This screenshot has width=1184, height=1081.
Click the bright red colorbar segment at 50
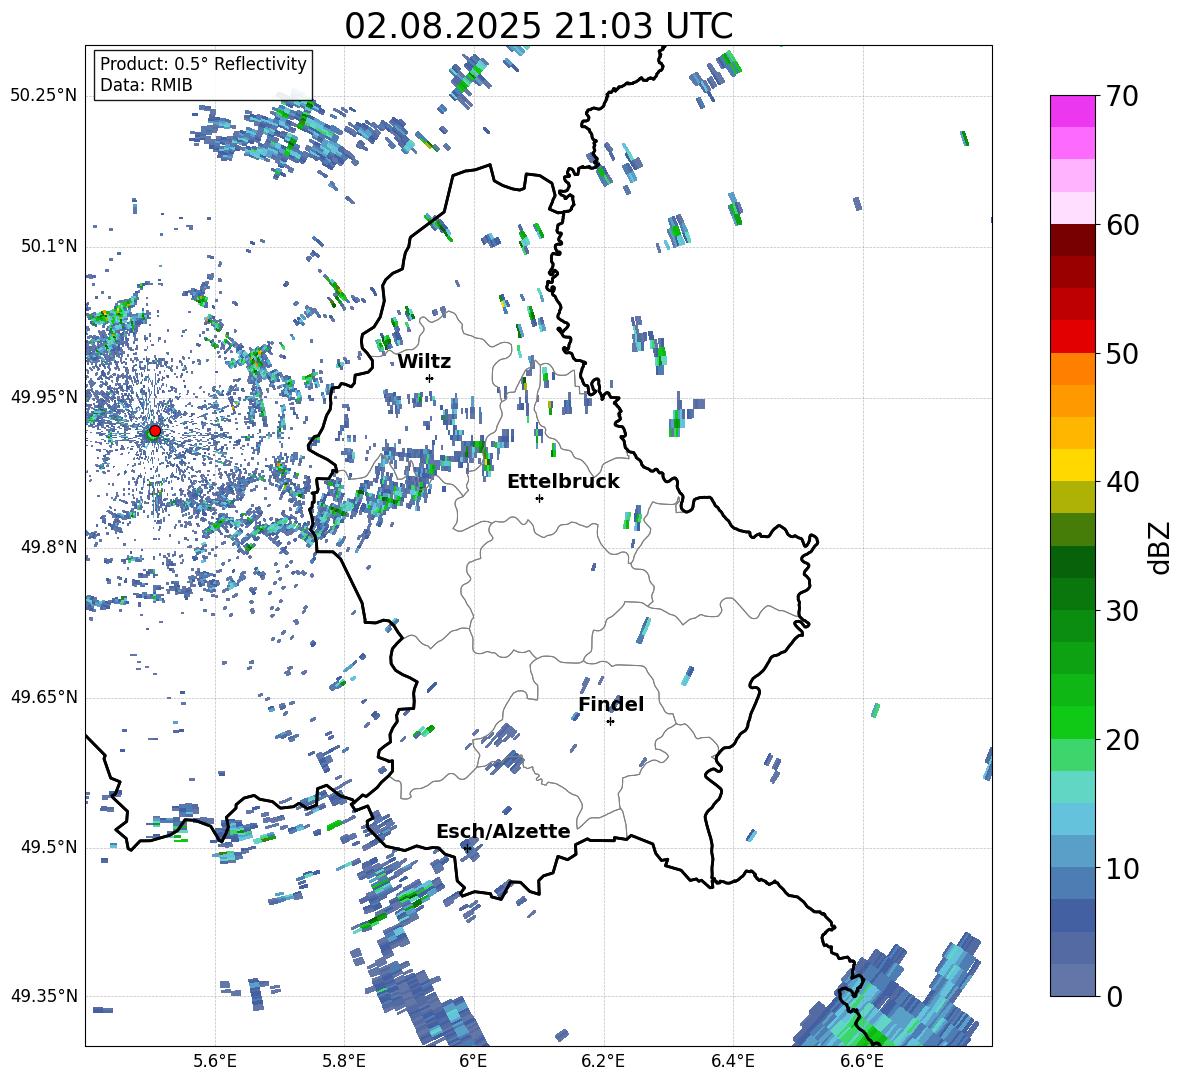(1072, 337)
